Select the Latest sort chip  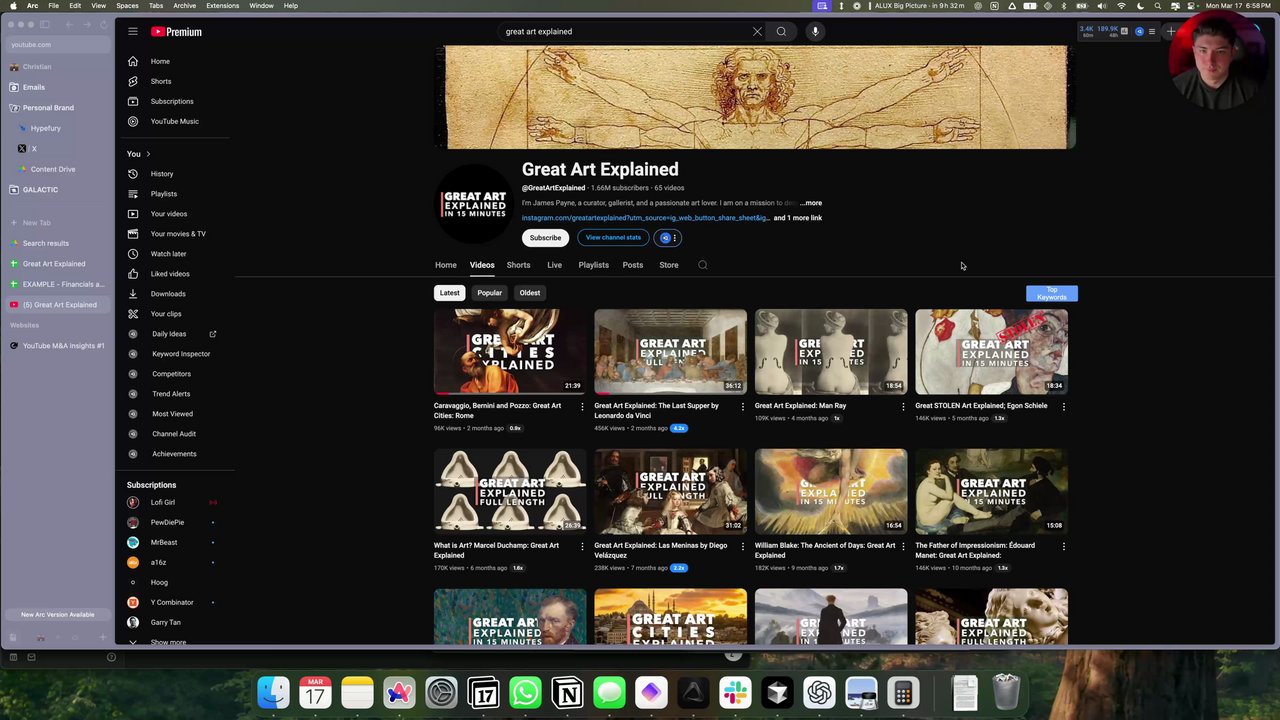(x=450, y=293)
